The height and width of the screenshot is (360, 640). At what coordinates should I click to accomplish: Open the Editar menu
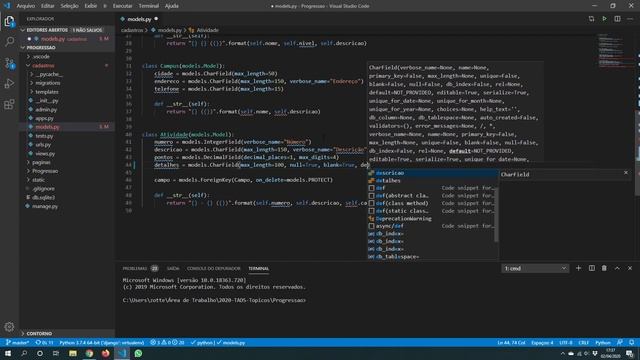pyautogui.click(x=47, y=6)
